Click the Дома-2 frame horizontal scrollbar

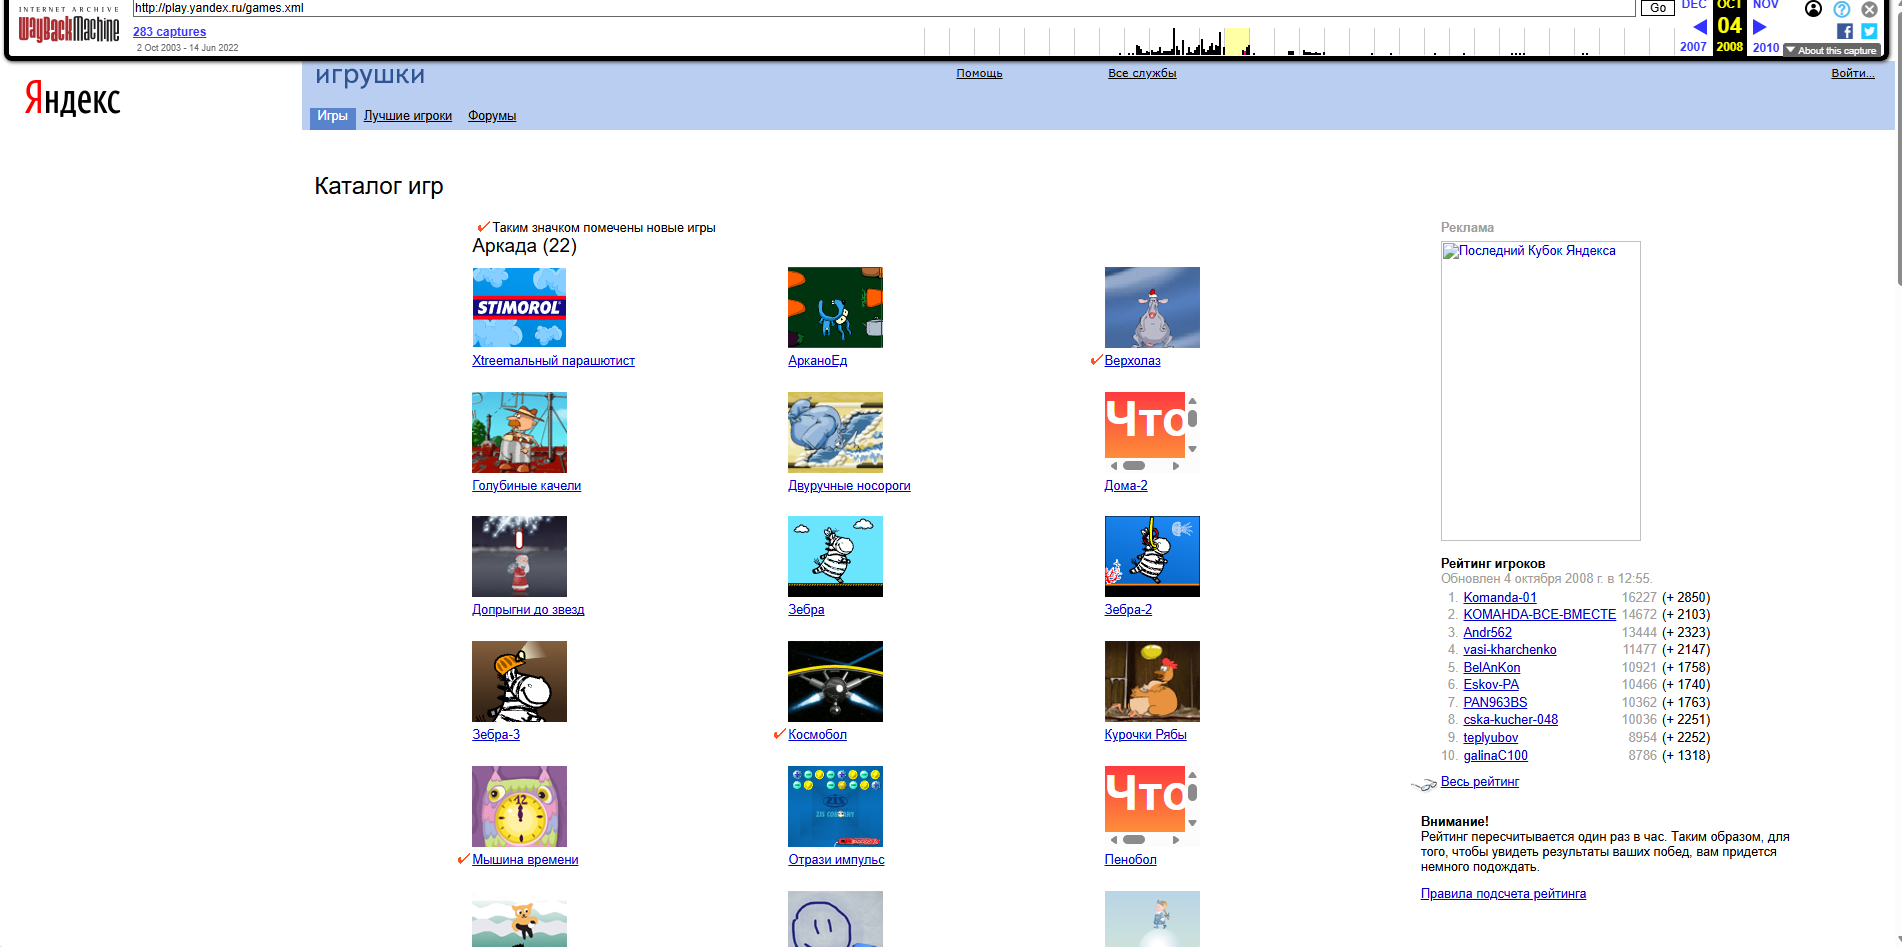[x=1145, y=466]
